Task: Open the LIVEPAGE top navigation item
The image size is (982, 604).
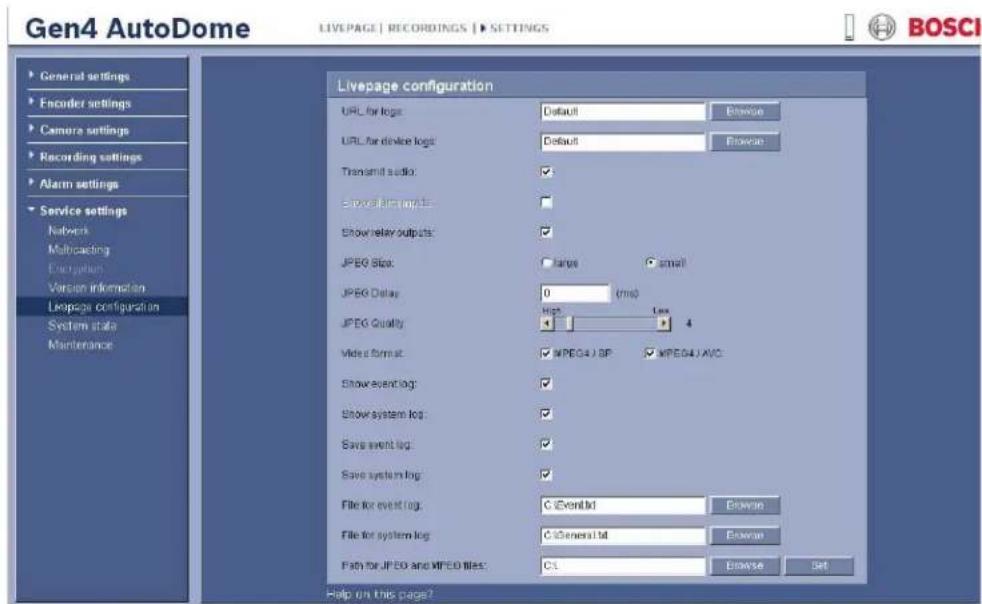Action: coord(348,28)
